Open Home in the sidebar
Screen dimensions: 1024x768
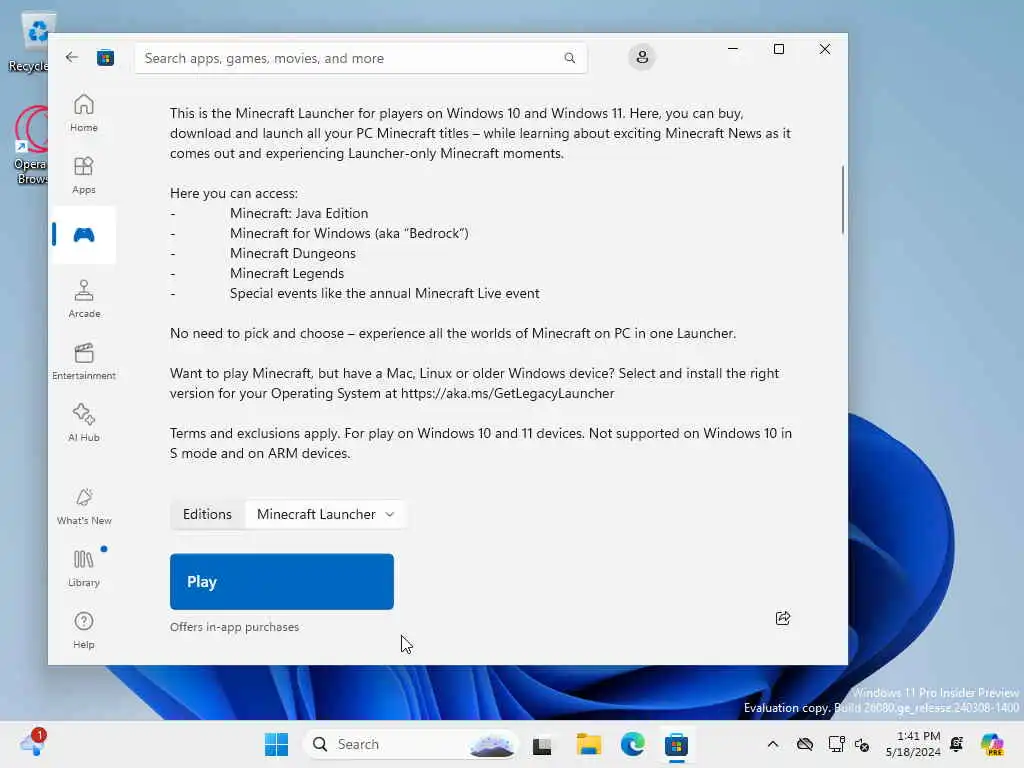(84, 112)
